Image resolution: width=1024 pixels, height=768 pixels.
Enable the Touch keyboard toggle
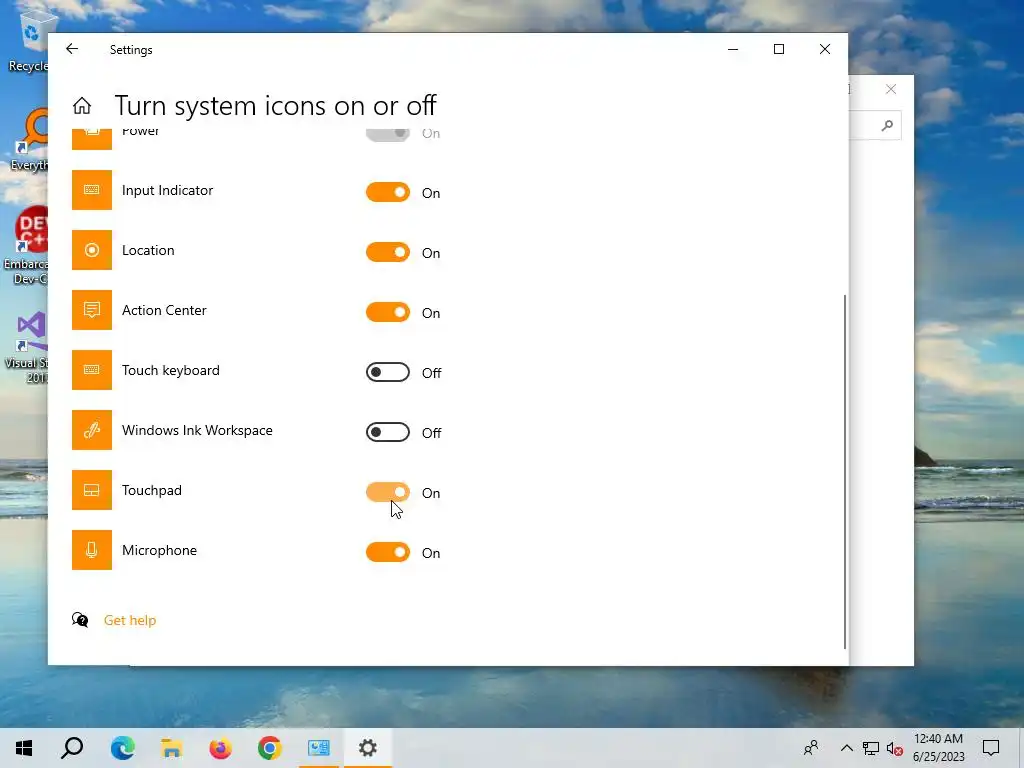point(388,372)
